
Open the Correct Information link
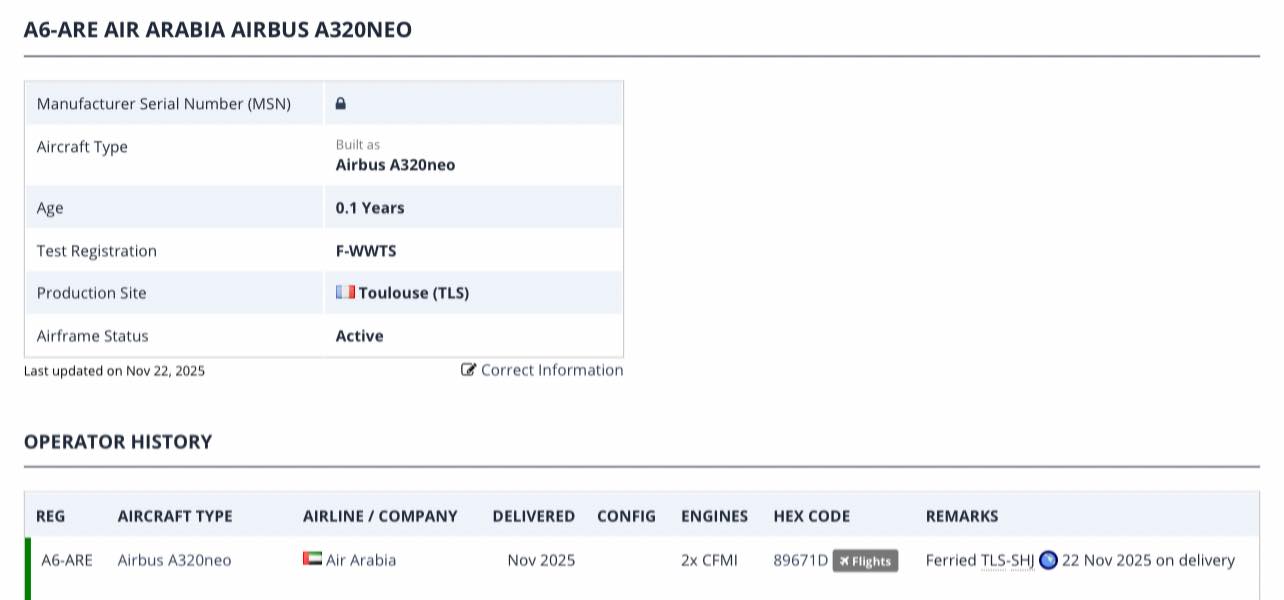[551, 370]
